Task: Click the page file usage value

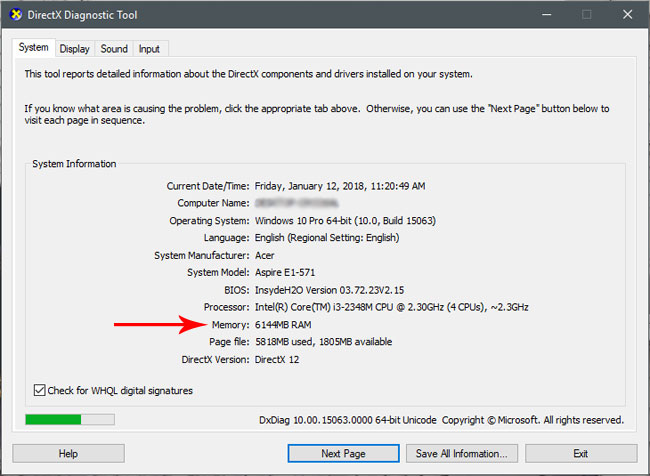Action: (x=323, y=342)
